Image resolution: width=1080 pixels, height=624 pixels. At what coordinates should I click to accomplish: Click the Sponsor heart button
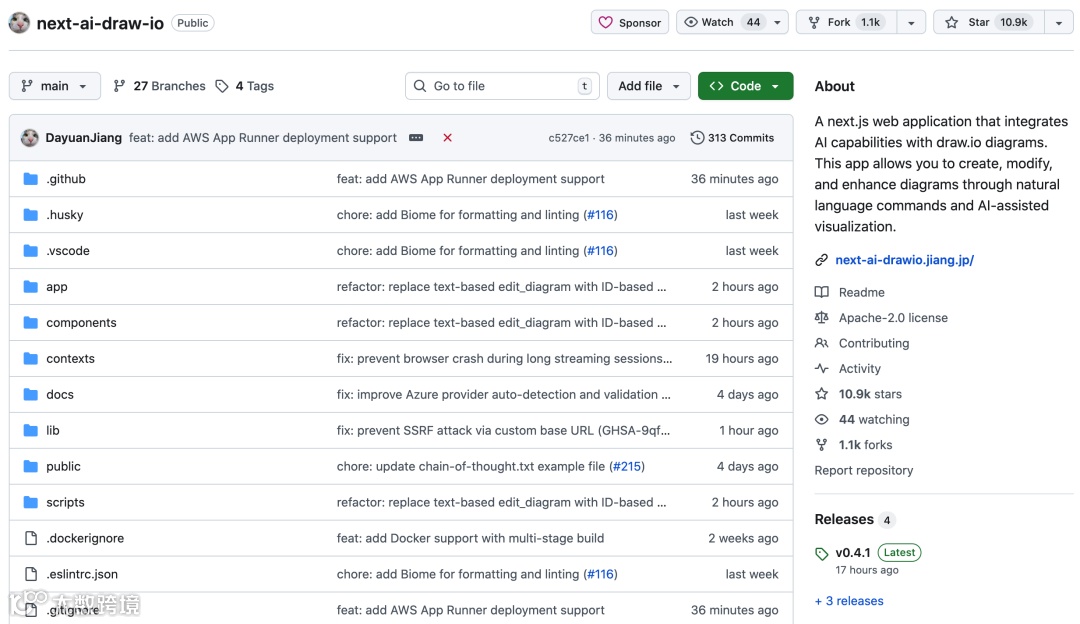tap(630, 22)
